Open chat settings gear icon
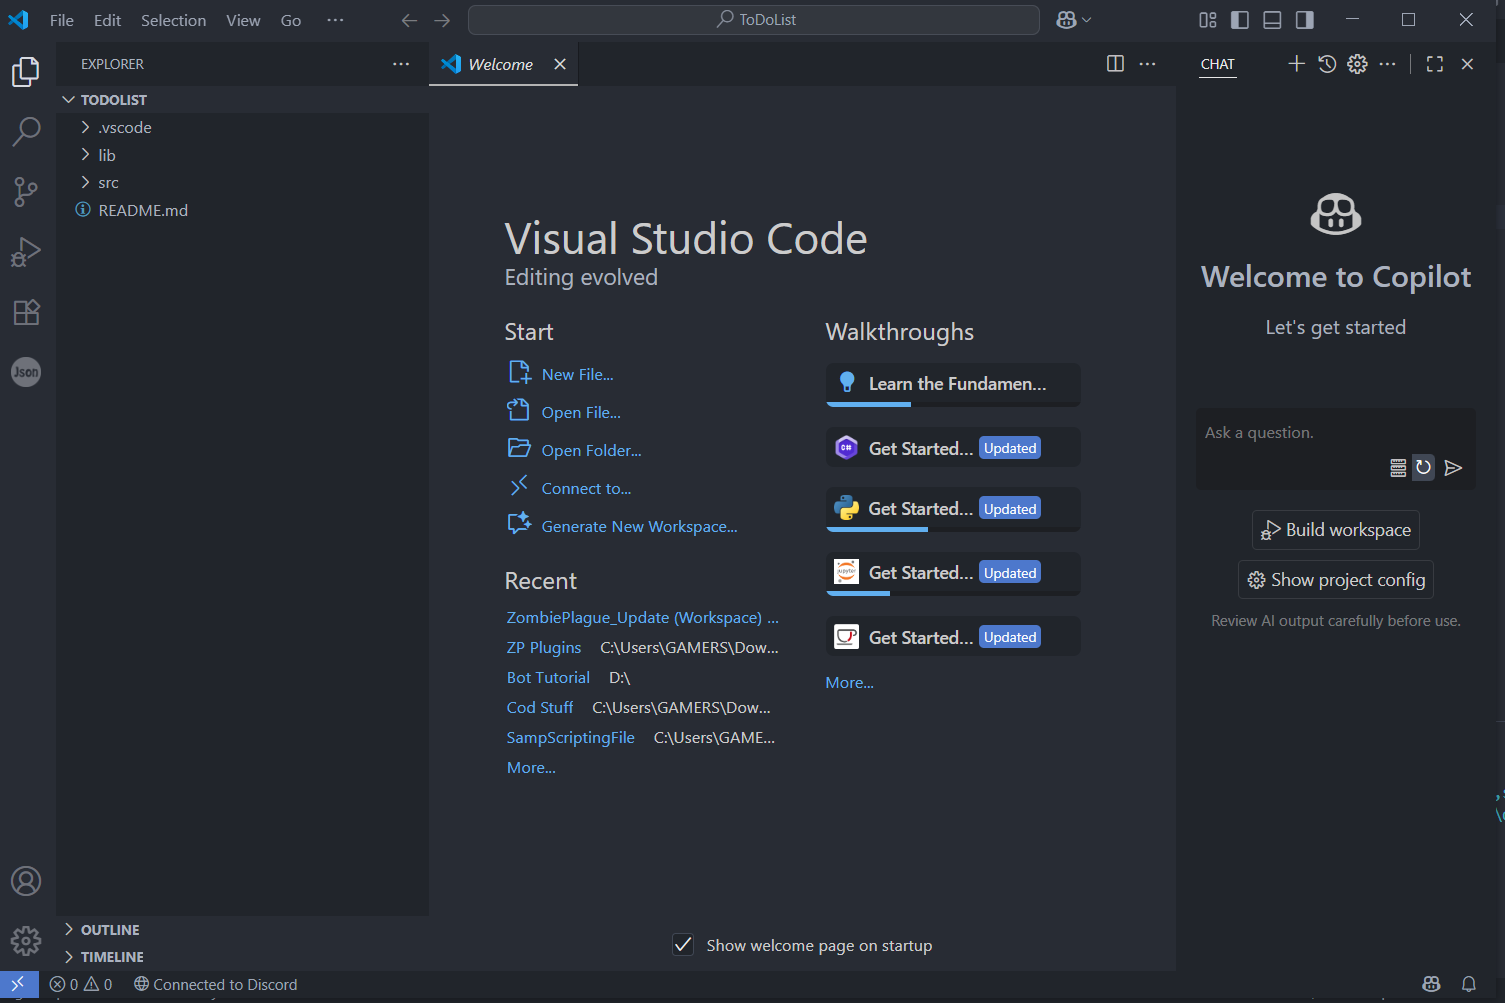This screenshot has height=1003, width=1505. [1357, 64]
